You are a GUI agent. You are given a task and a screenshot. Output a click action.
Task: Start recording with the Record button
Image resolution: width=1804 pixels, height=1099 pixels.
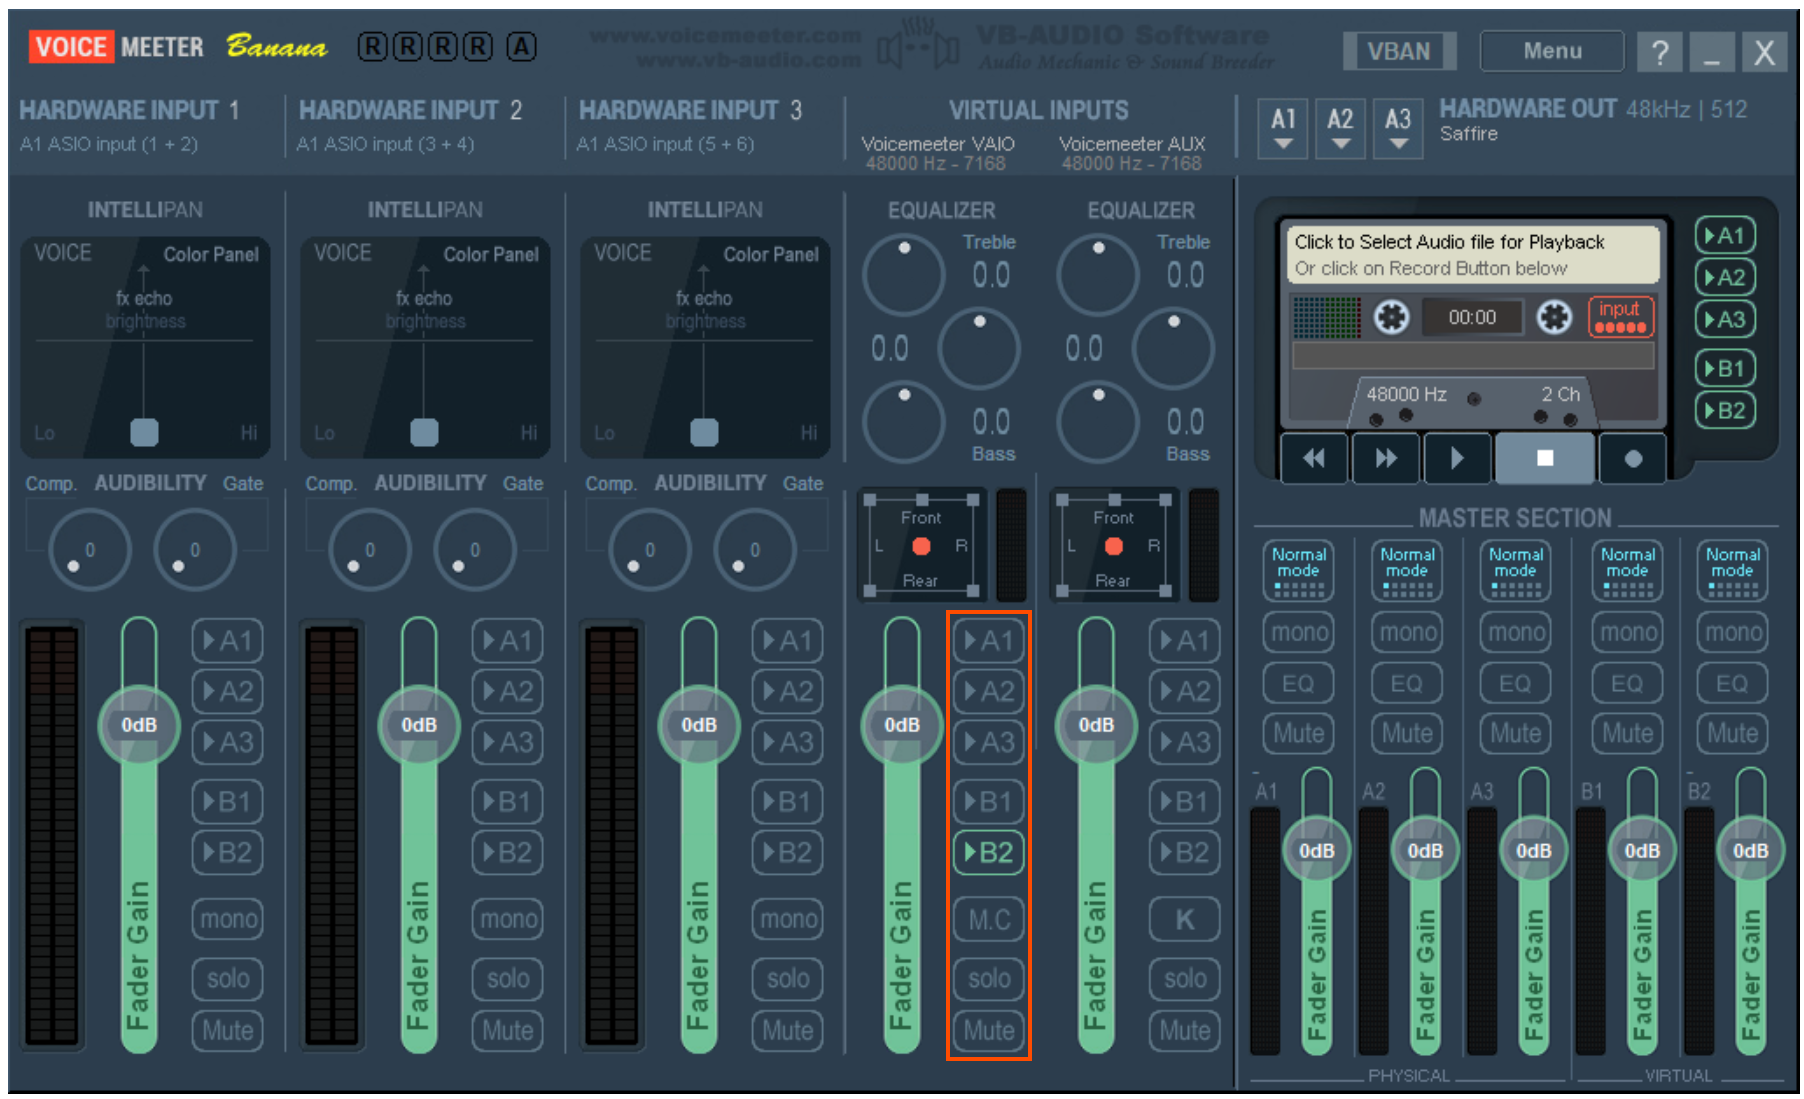[x=1632, y=458]
